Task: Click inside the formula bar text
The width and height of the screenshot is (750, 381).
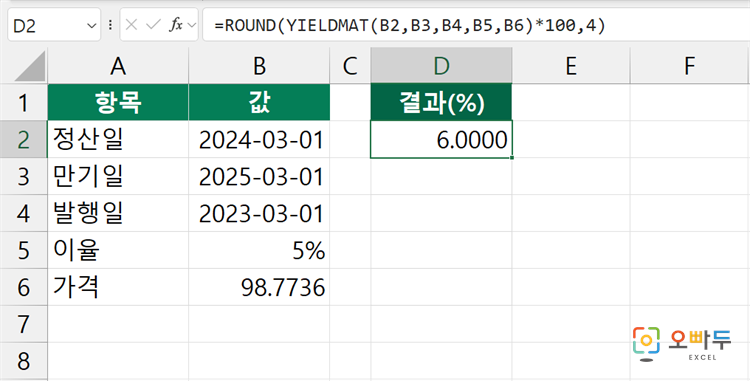Action: click(410, 25)
